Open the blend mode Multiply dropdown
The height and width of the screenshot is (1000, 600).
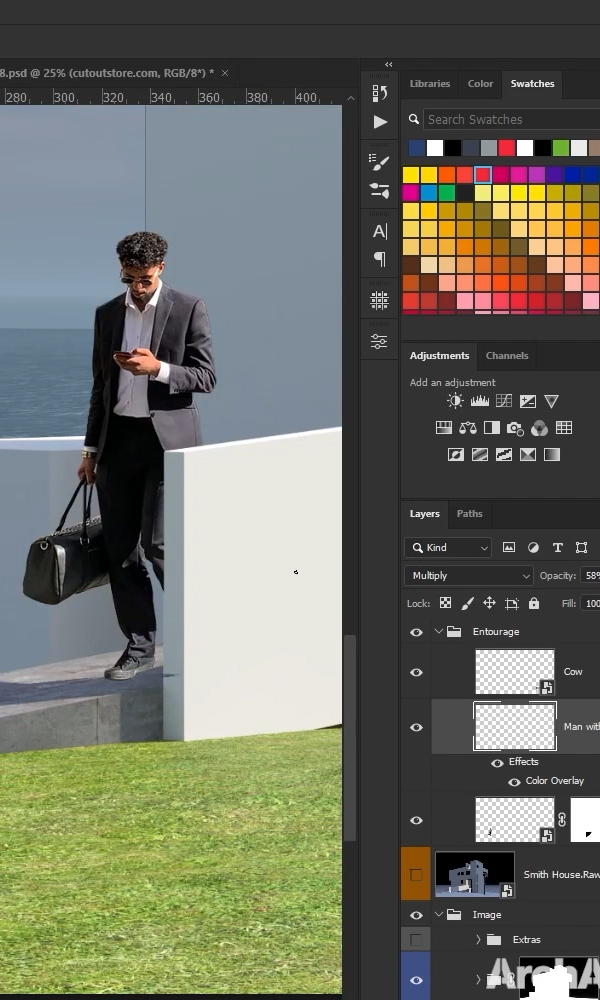point(469,575)
